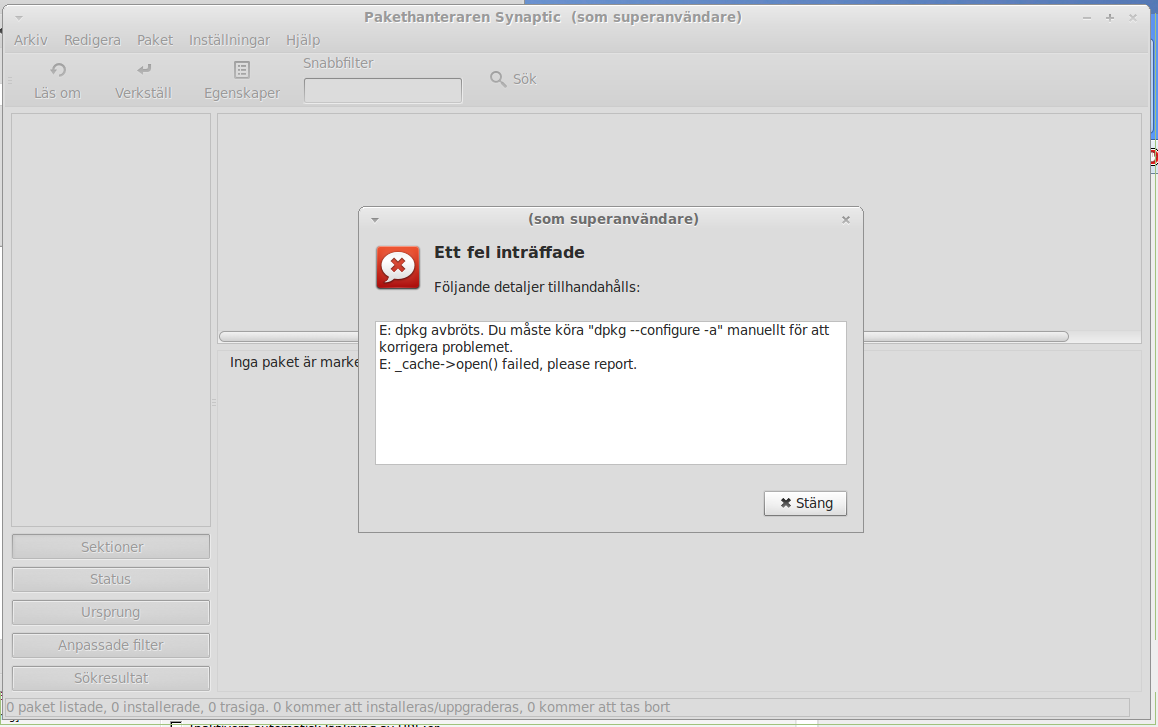The height and width of the screenshot is (727, 1158).
Task: Click 'Följande detaljer tillhandahålls:' text
Action: tap(537, 287)
